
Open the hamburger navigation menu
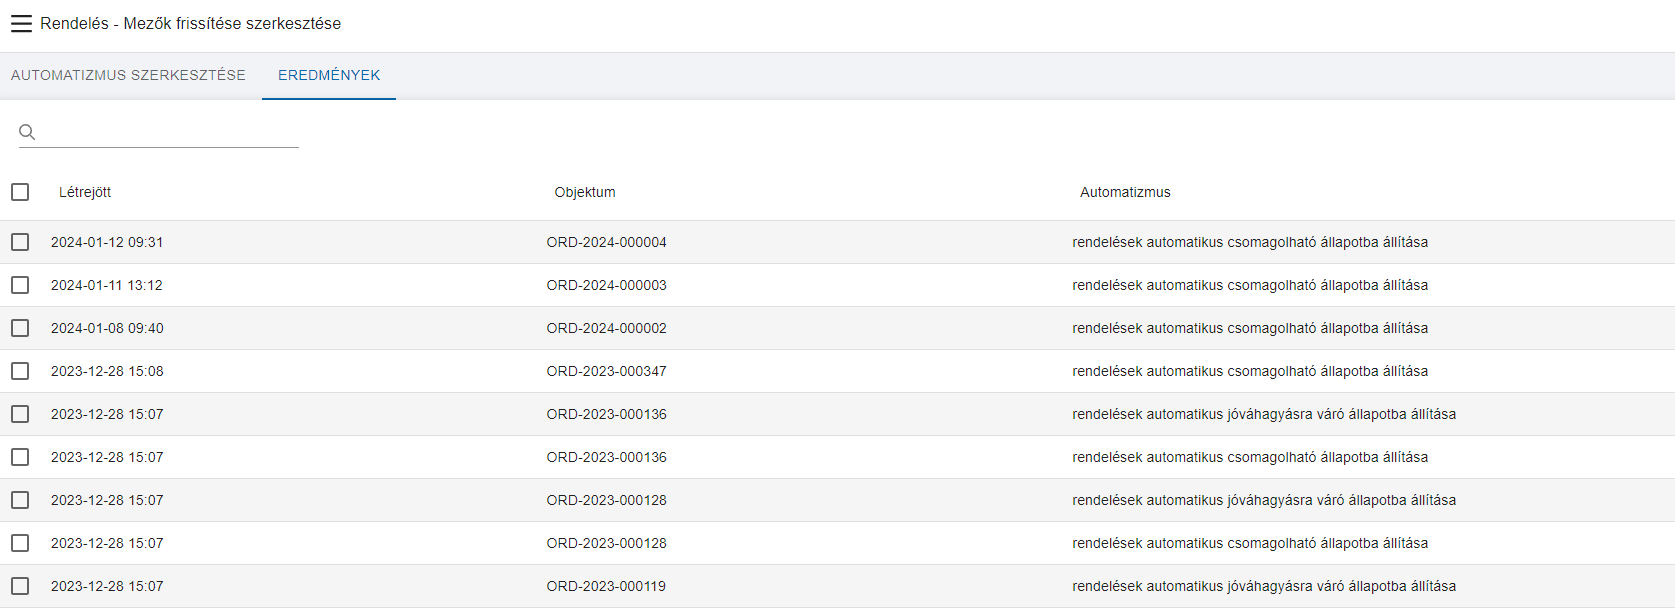(21, 24)
